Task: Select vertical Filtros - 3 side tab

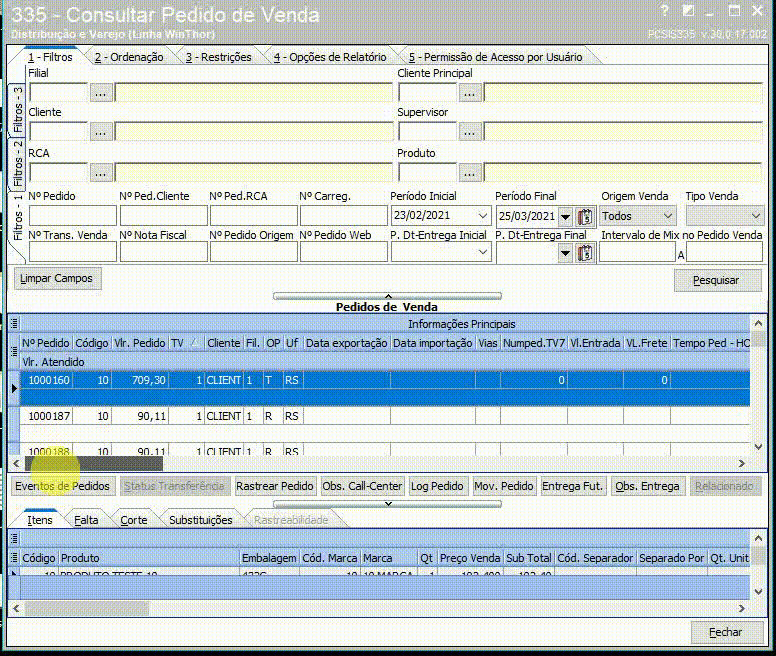Action: click(x=17, y=110)
